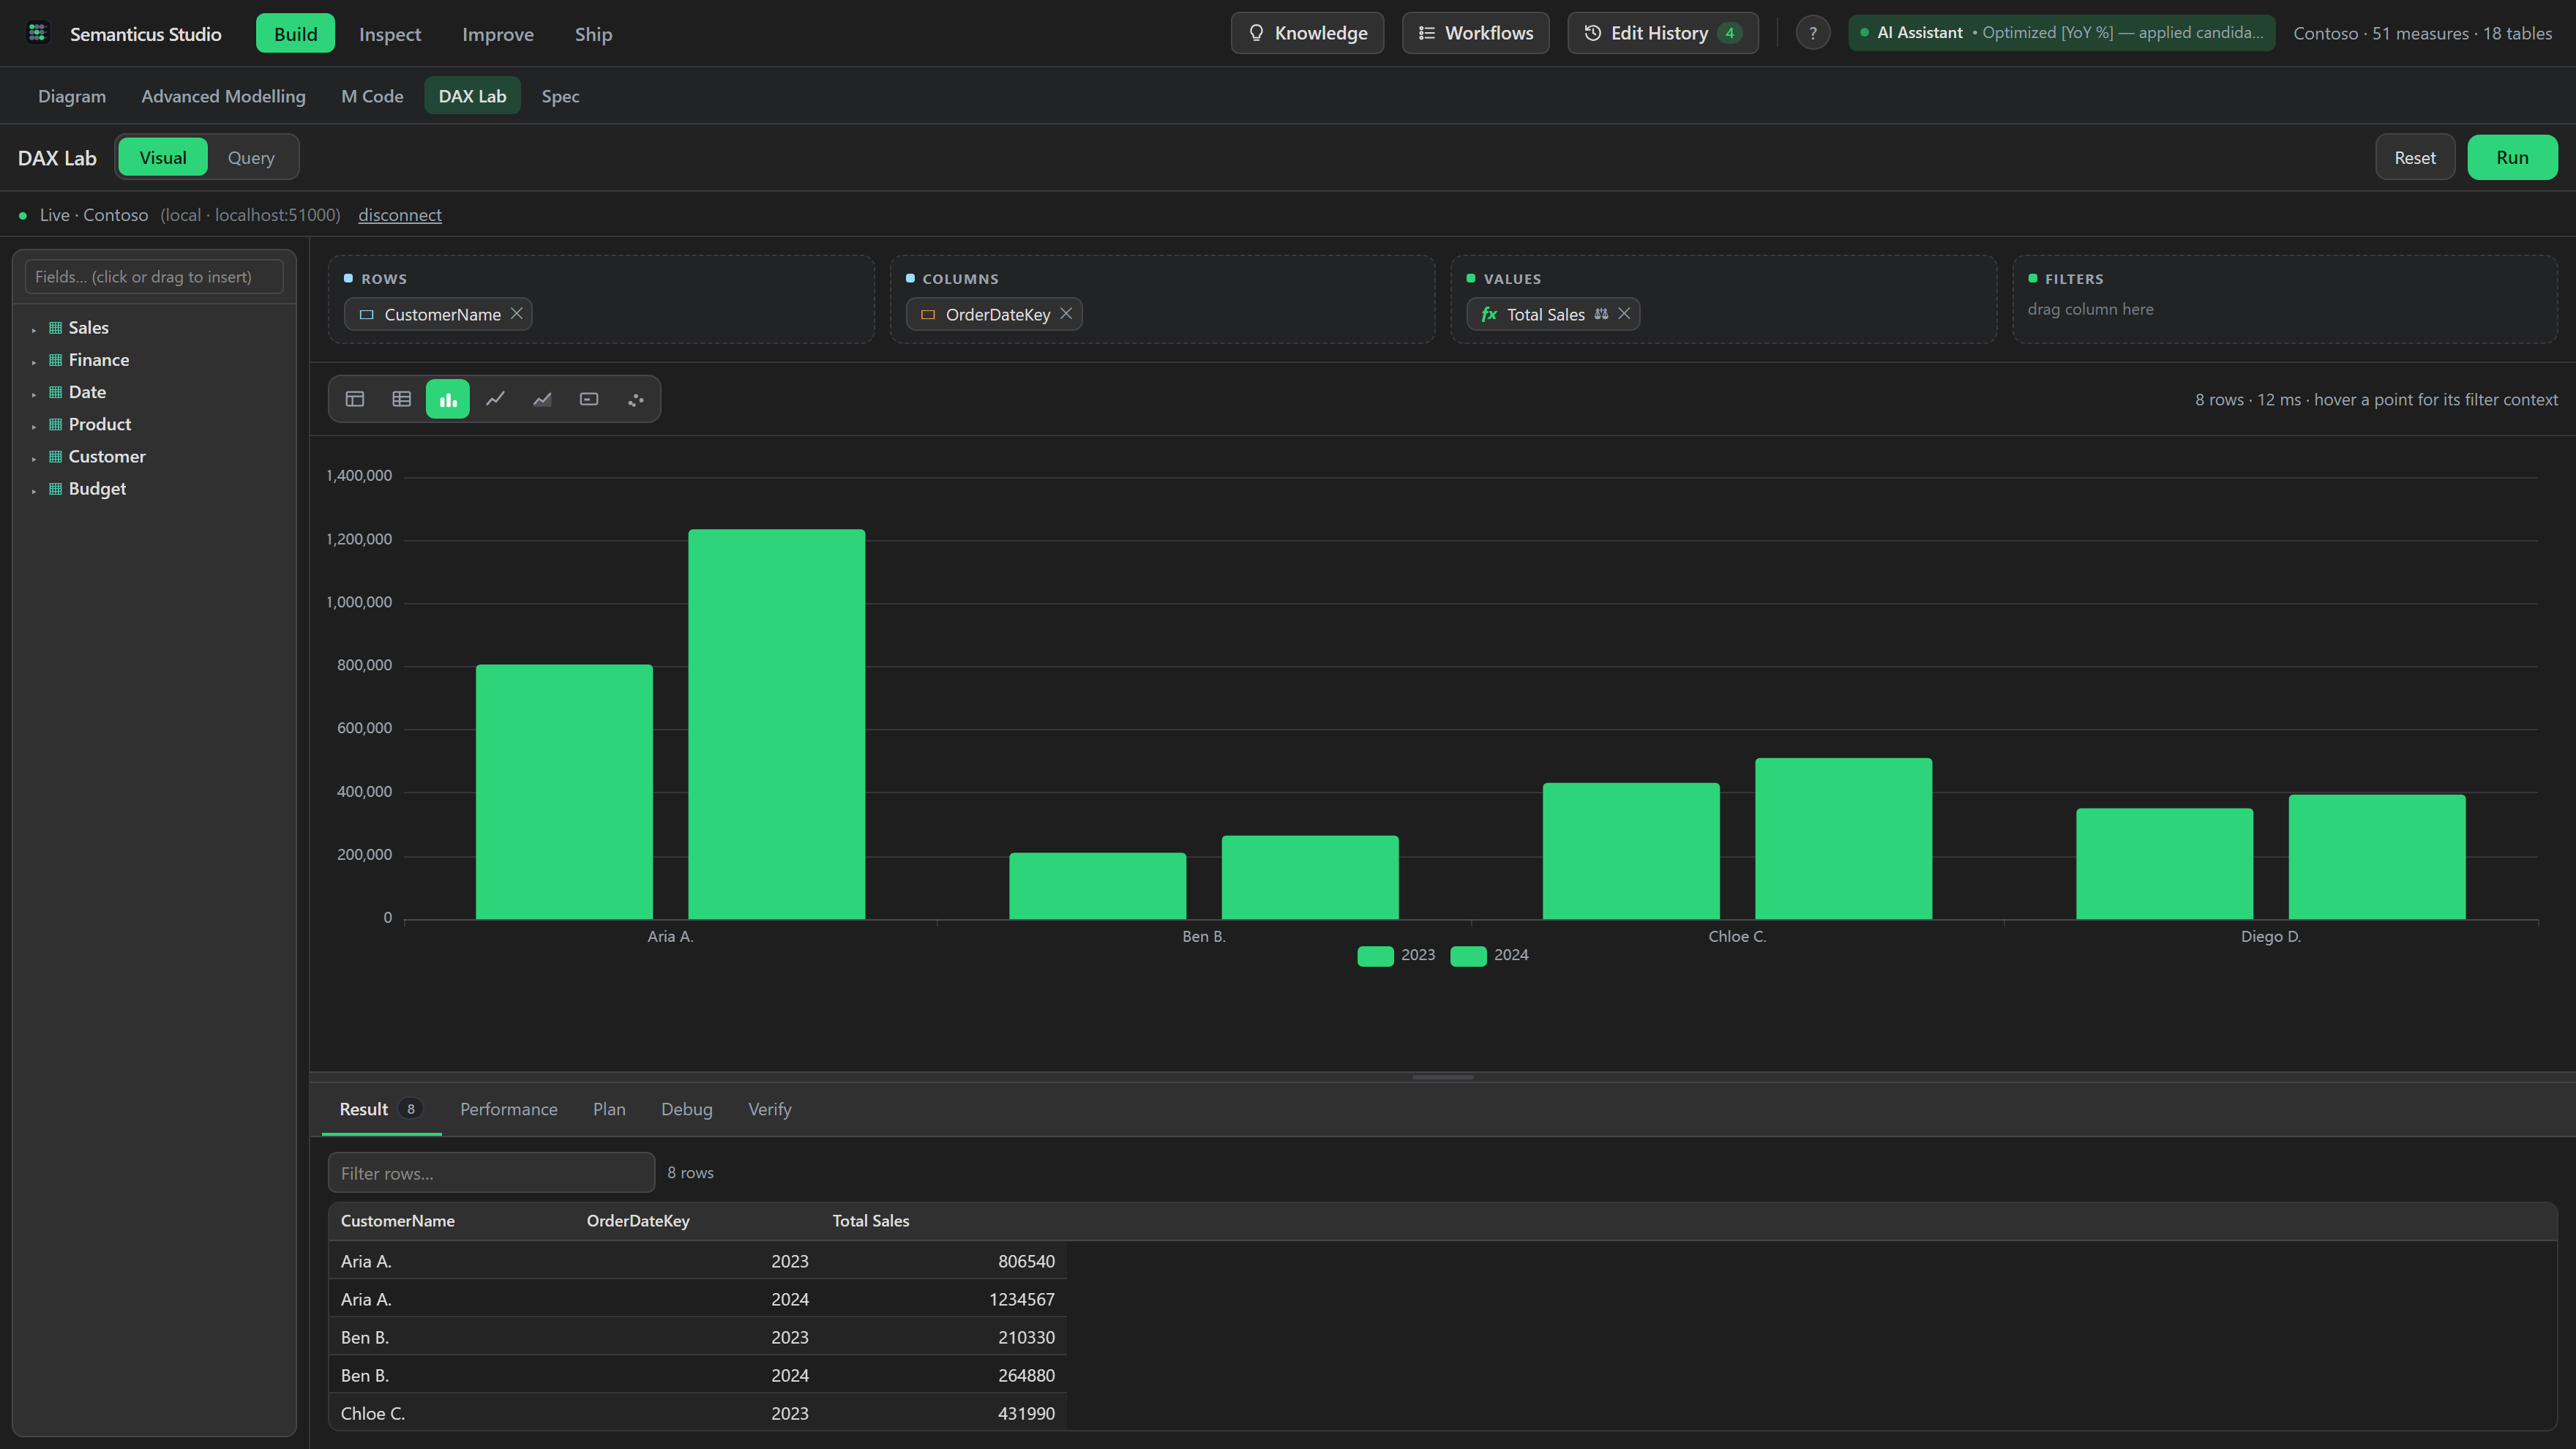Screen dimensions: 2576x1449
Task: Open the Build section
Action: [x=295, y=33]
